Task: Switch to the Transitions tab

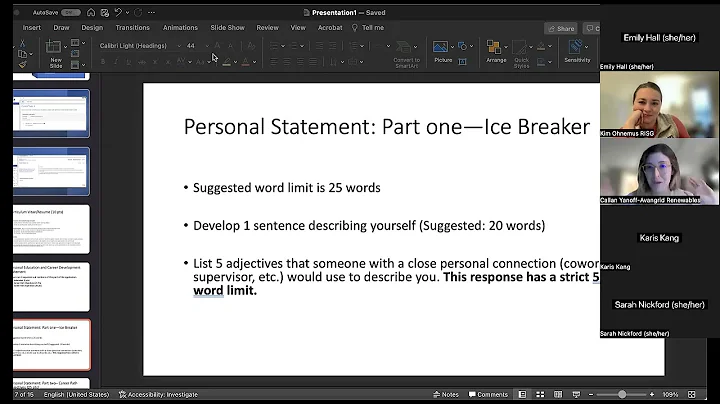Action: click(x=133, y=28)
